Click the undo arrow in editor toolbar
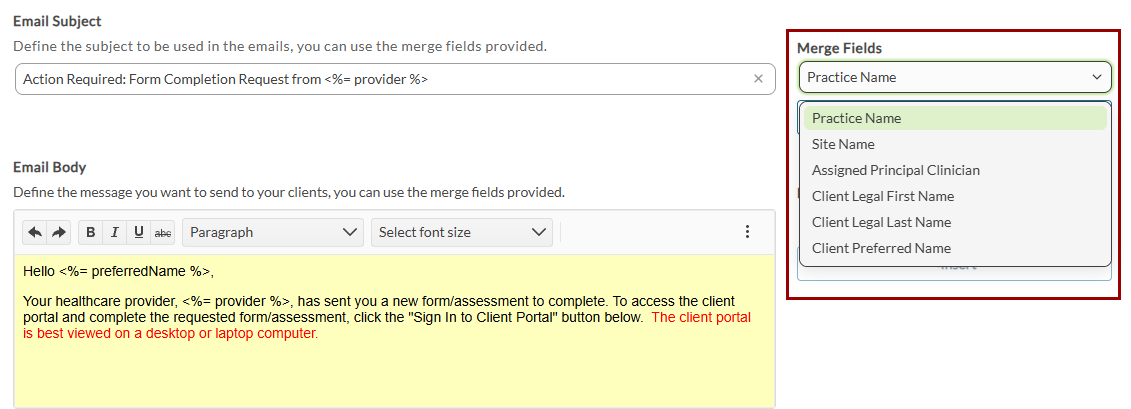 tap(35, 232)
